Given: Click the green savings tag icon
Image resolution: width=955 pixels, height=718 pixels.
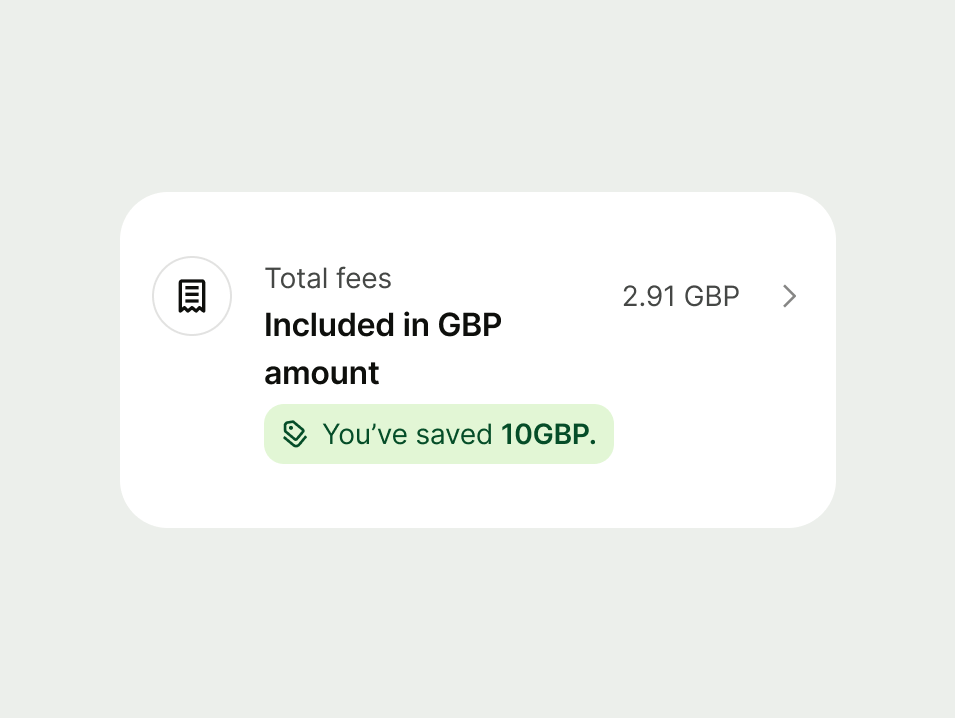Looking at the screenshot, I should coord(294,434).
